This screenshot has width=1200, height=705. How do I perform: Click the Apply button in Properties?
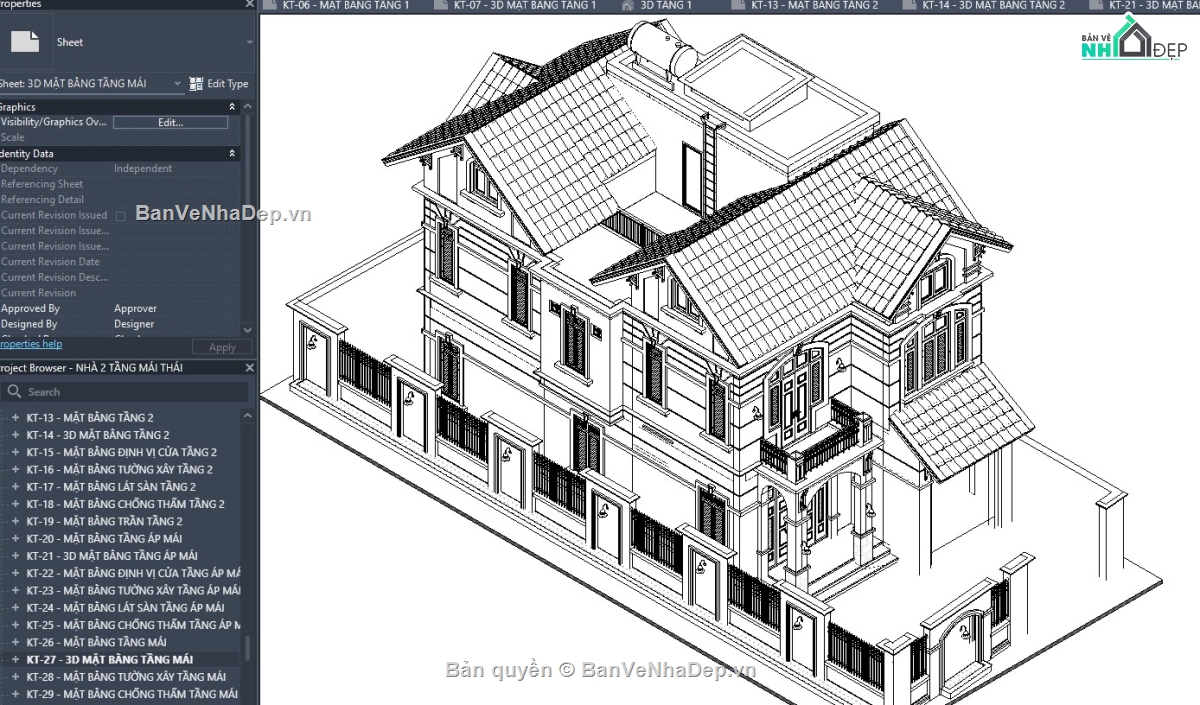tap(222, 347)
